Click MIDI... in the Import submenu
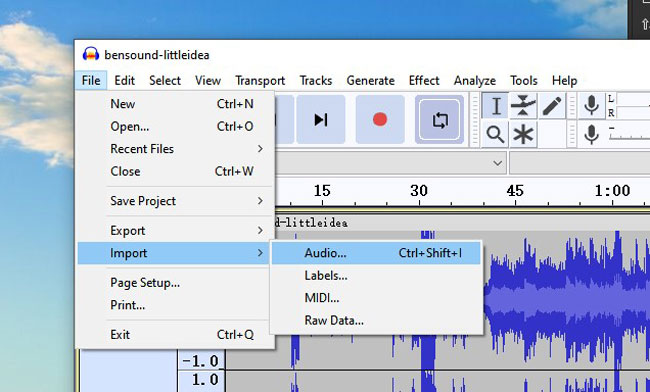650x392 pixels. point(376,298)
